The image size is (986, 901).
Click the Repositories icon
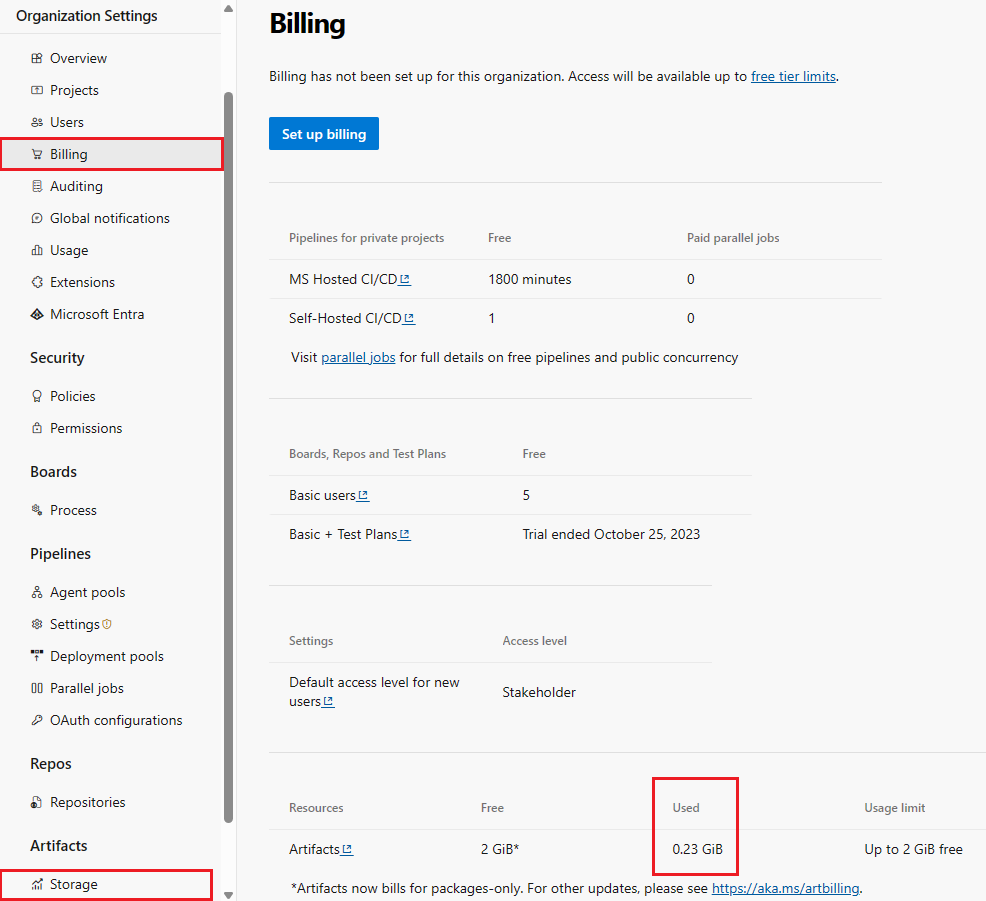[37, 803]
